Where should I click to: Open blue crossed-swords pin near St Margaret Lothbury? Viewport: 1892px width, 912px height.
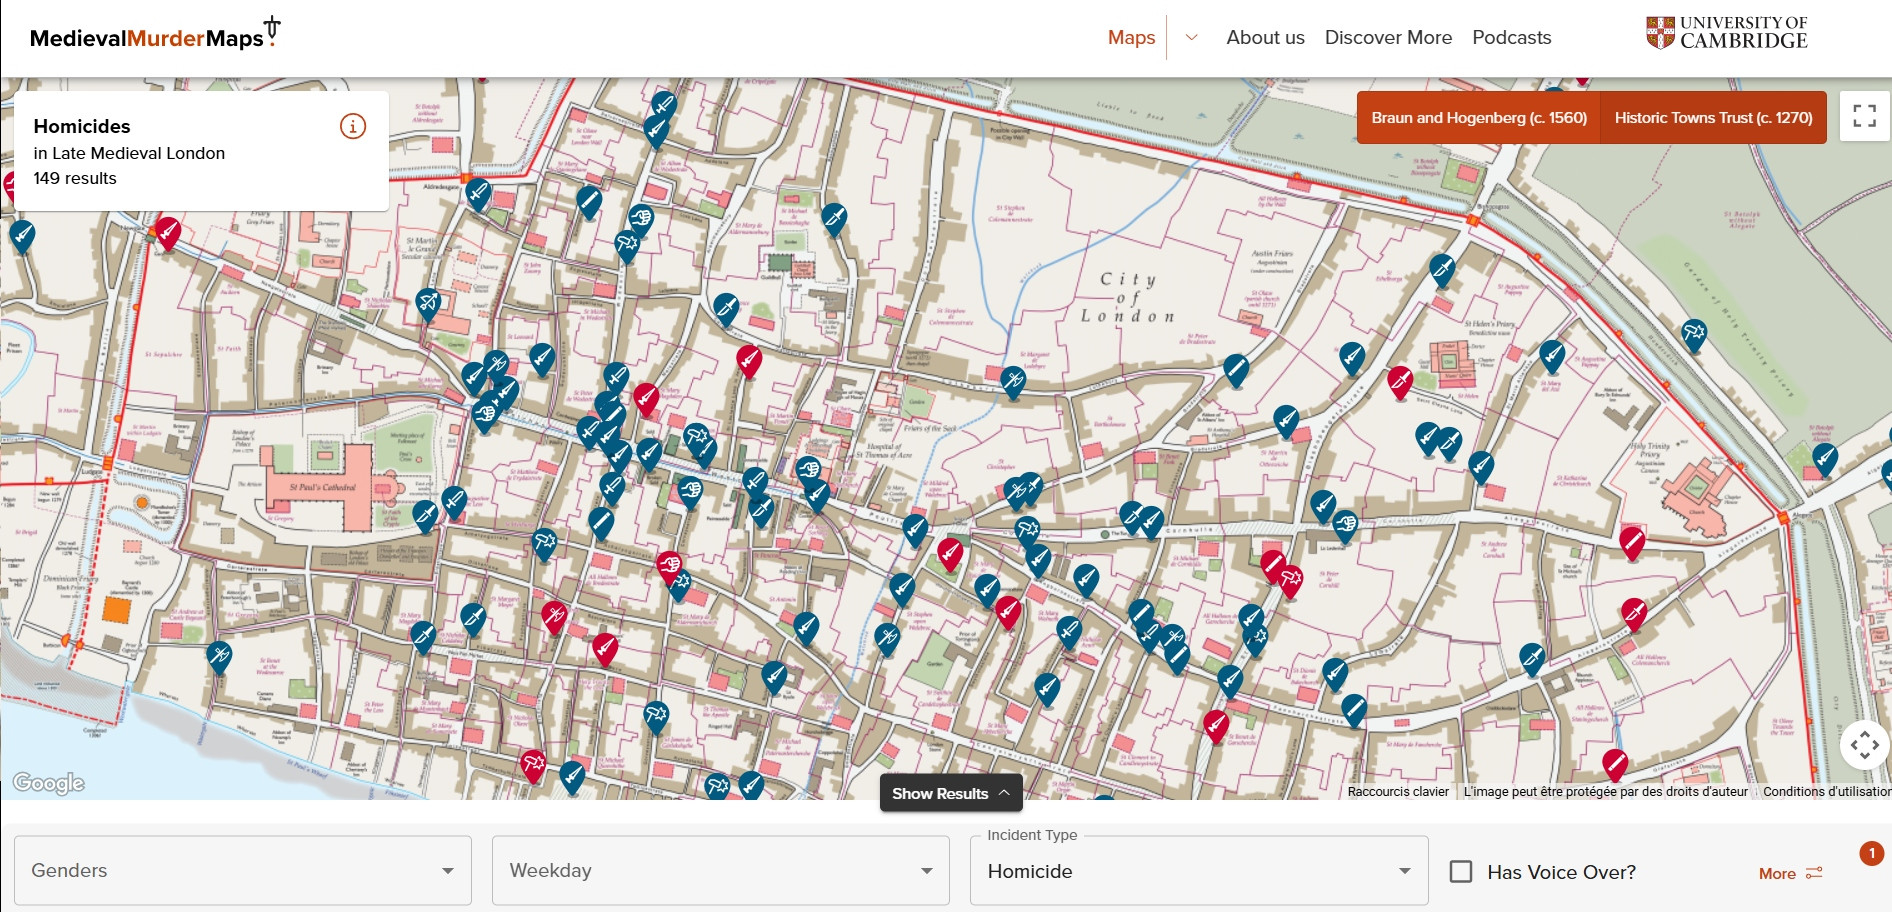coord(1013,384)
